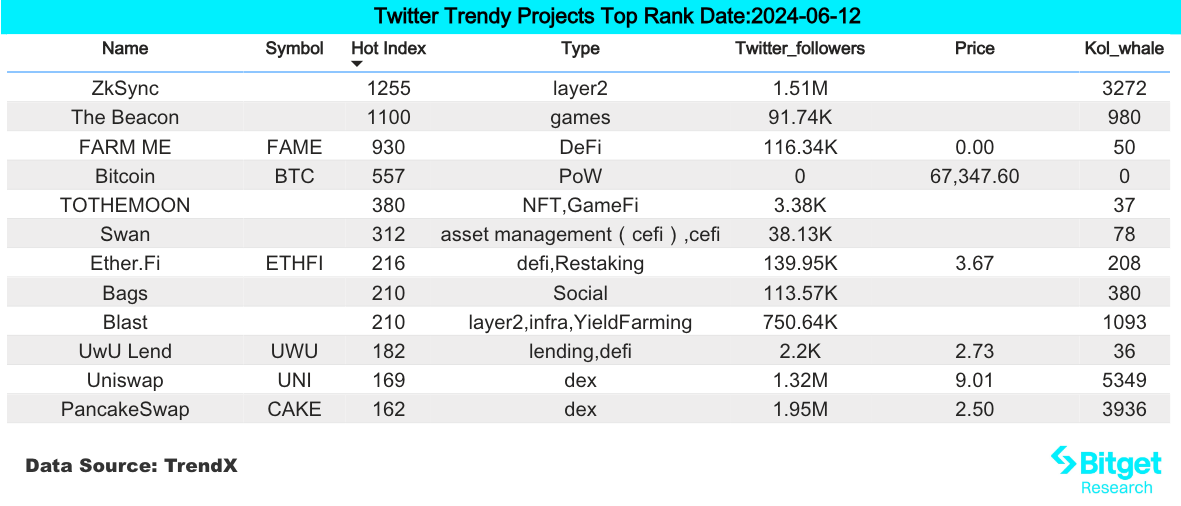This screenshot has width=1181, height=506.
Task: Click The Beacon project name
Action: pos(125,118)
